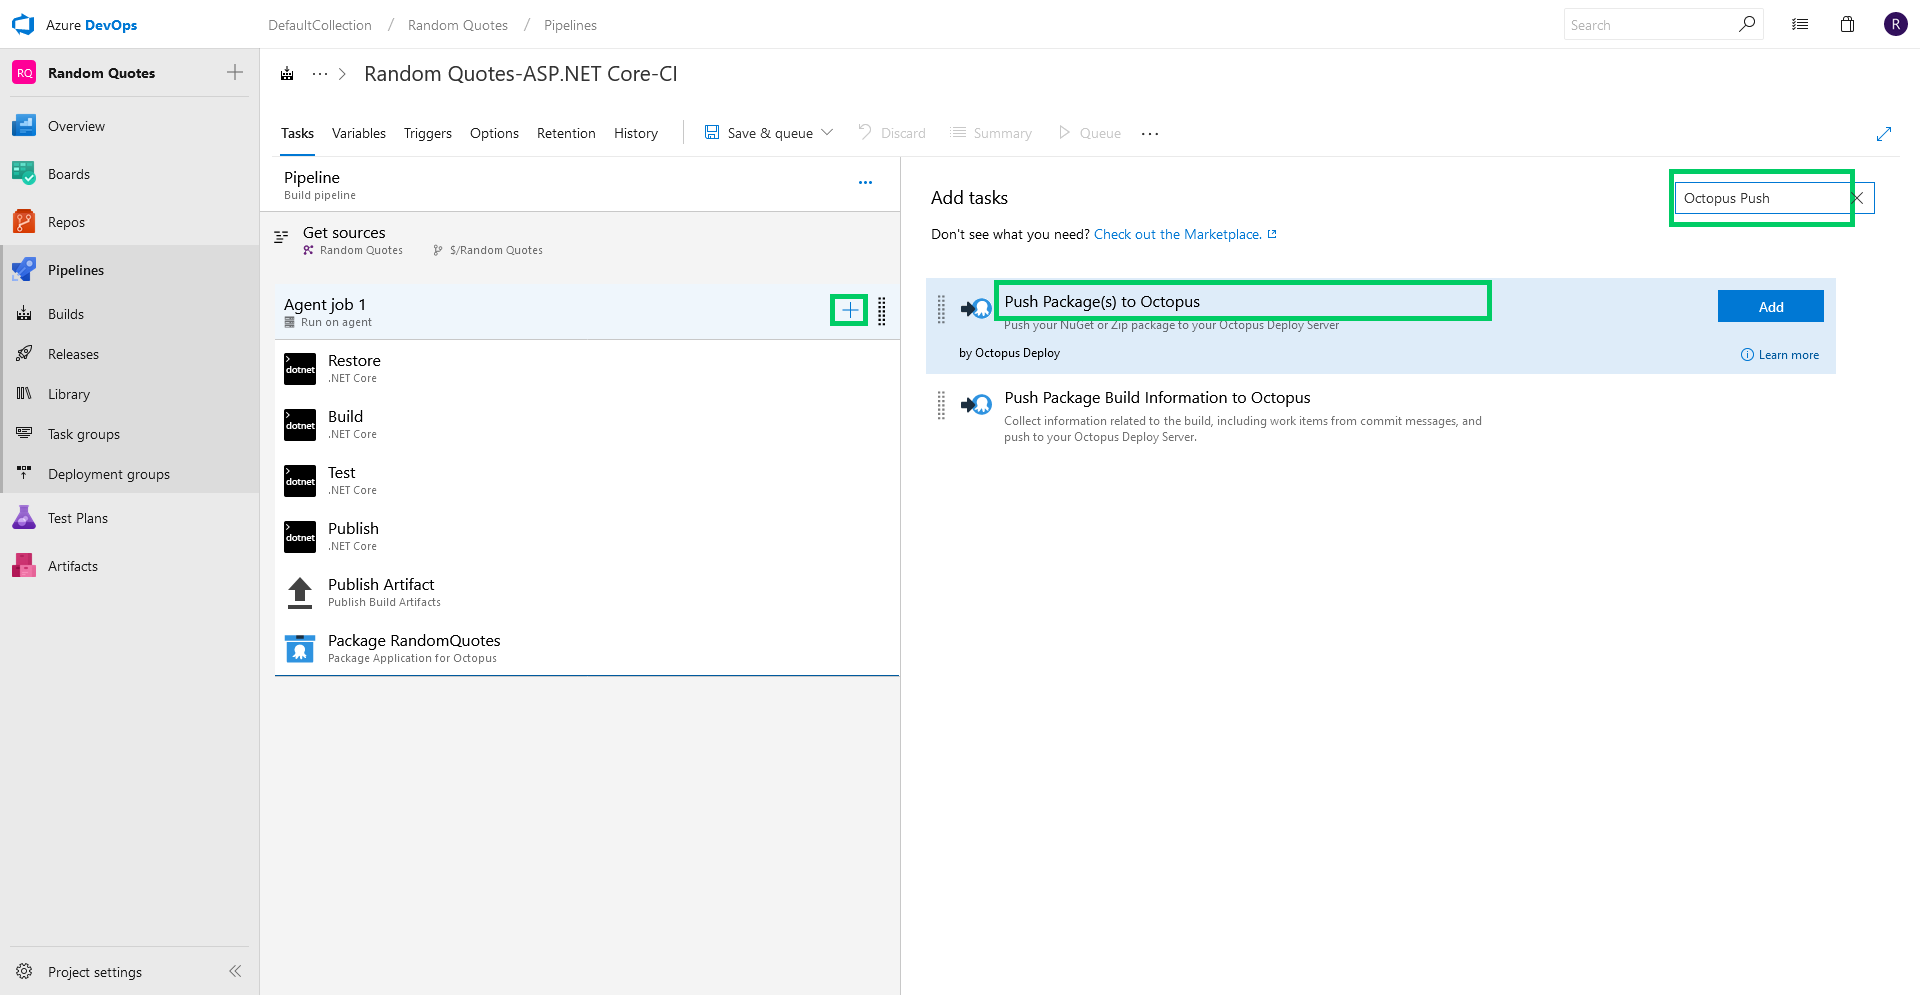Screen dimensions: 1920x995
Task: Open the user profile avatar R
Action: point(1895,25)
